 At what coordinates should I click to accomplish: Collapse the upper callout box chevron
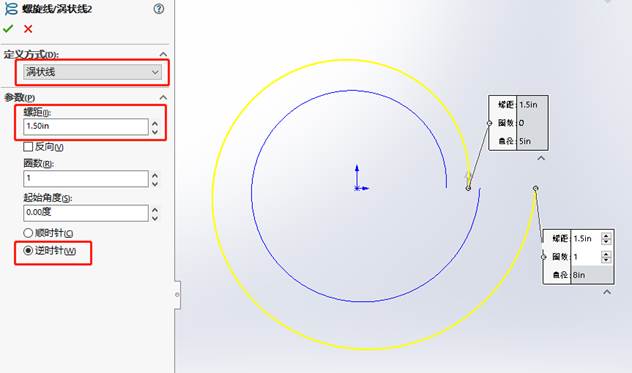pyautogui.click(x=541, y=158)
